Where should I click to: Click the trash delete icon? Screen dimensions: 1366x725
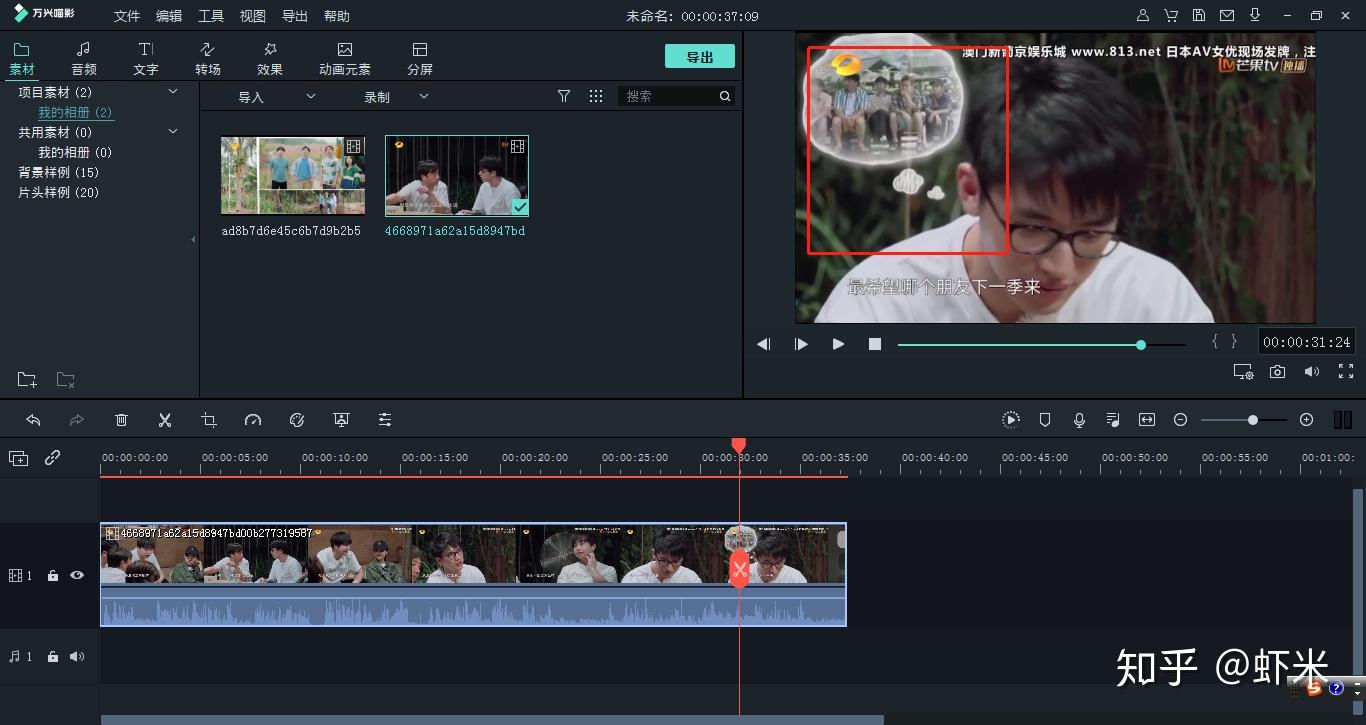point(121,420)
